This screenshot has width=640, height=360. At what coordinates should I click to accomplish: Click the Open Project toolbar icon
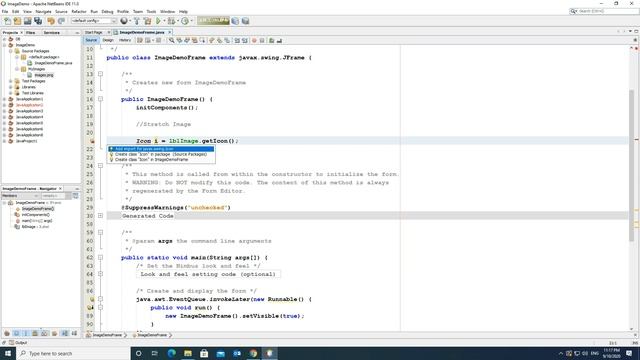point(27,21)
